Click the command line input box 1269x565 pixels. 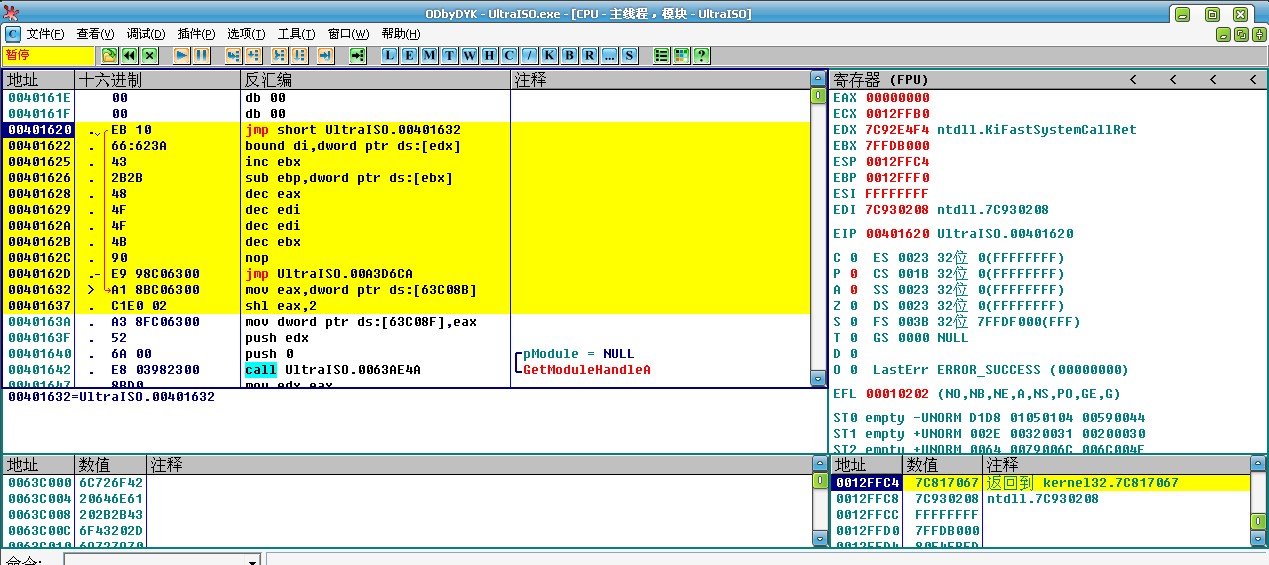point(155,561)
